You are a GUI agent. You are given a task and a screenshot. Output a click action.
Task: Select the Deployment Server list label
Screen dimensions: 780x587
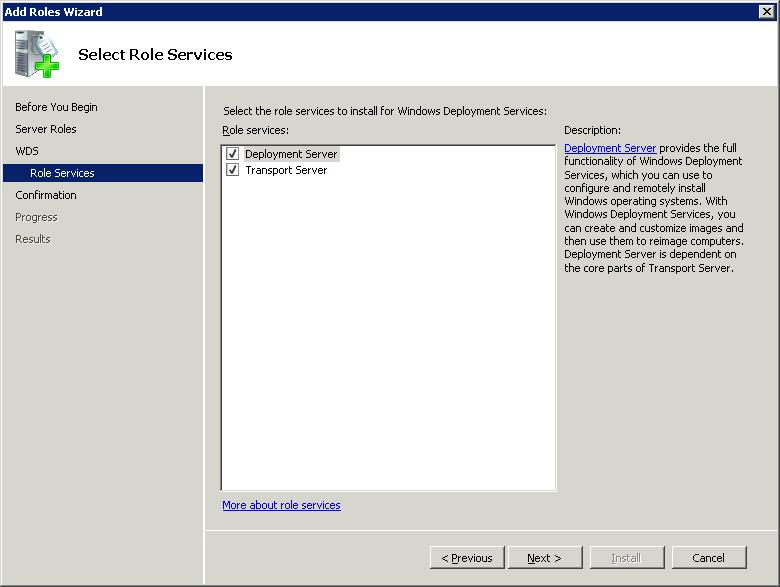click(291, 154)
